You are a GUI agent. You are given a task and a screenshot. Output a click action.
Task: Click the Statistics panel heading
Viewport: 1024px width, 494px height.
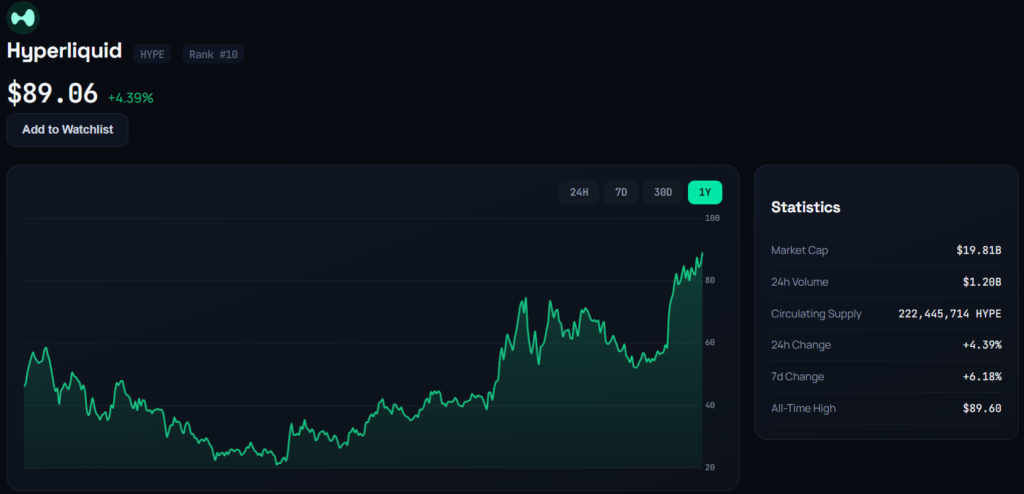(x=805, y=207)
